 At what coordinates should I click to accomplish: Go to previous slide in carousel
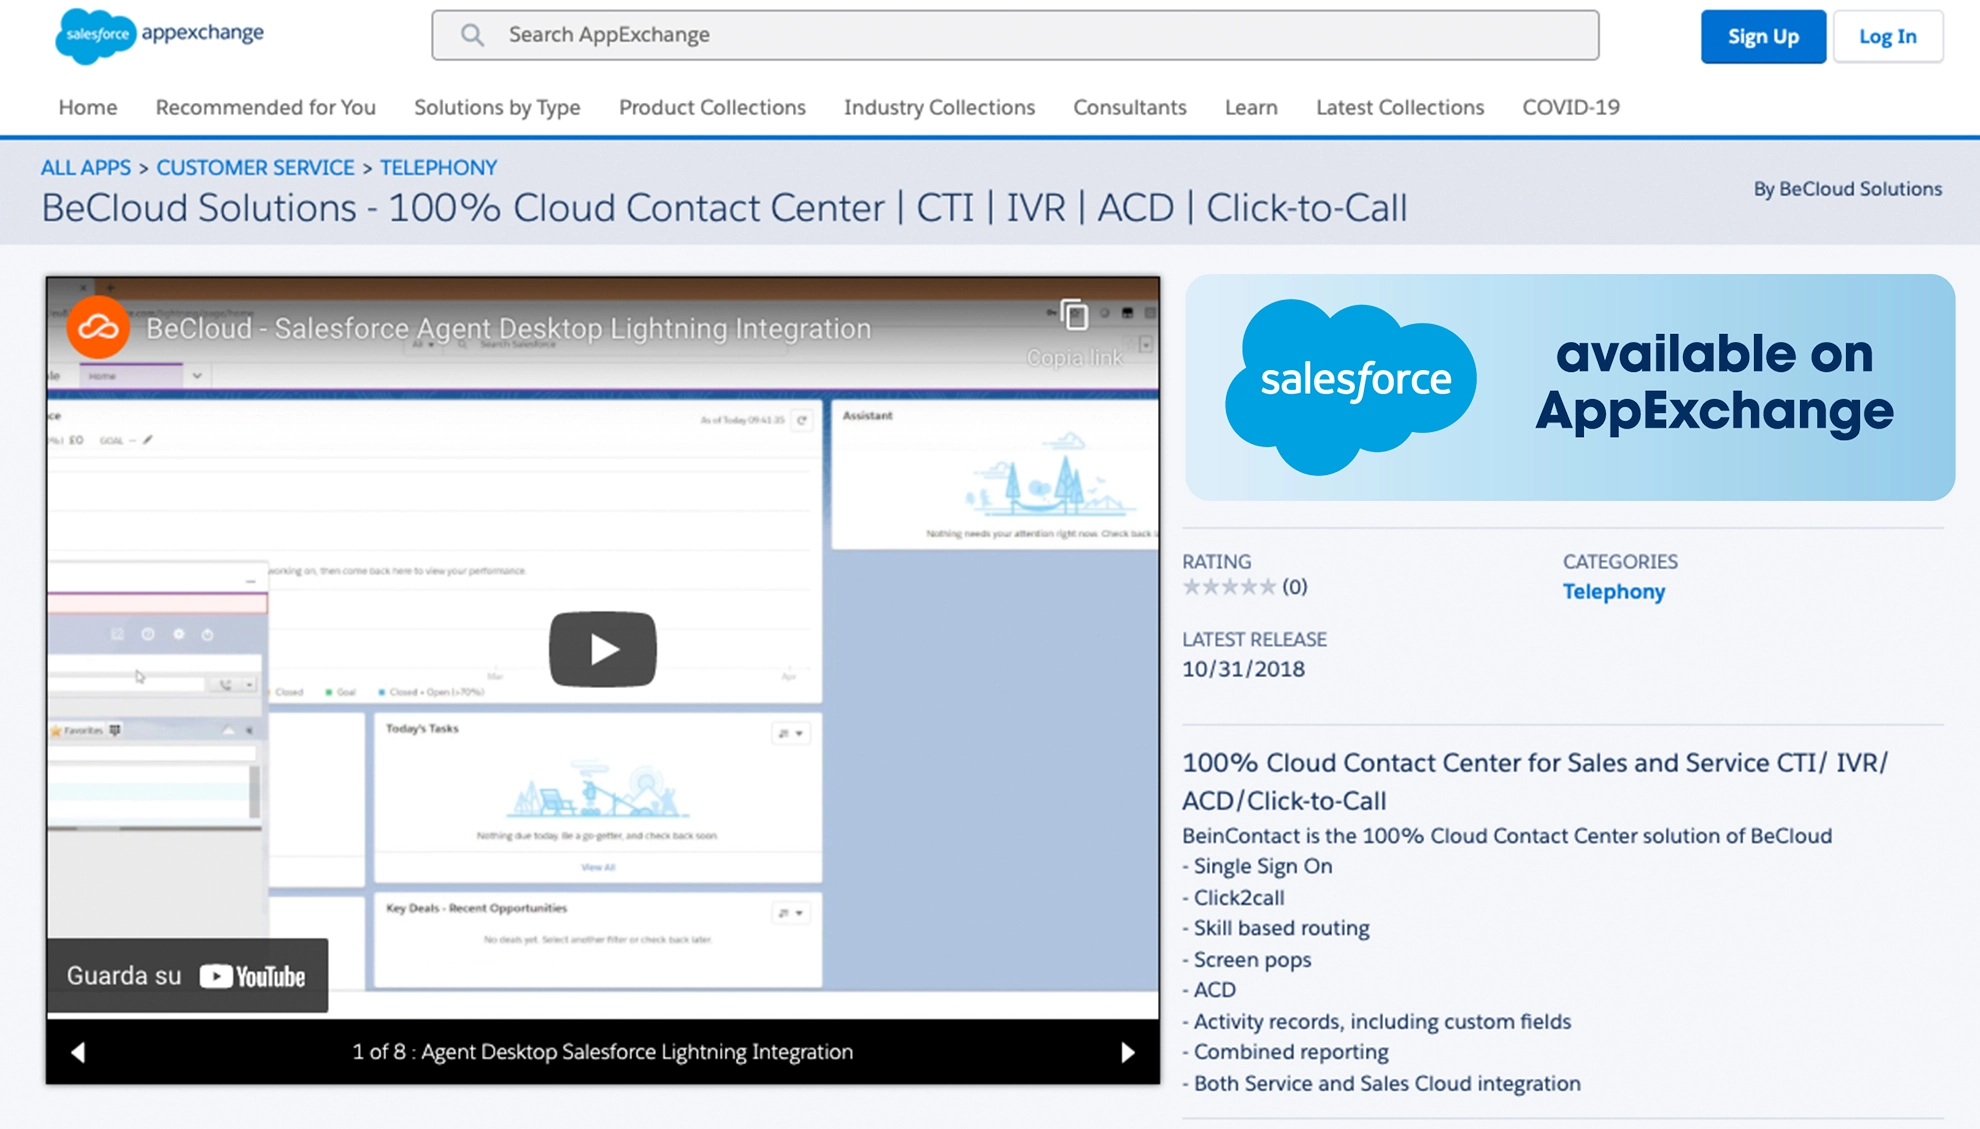pyautogui.click(x=78, y=1052)
